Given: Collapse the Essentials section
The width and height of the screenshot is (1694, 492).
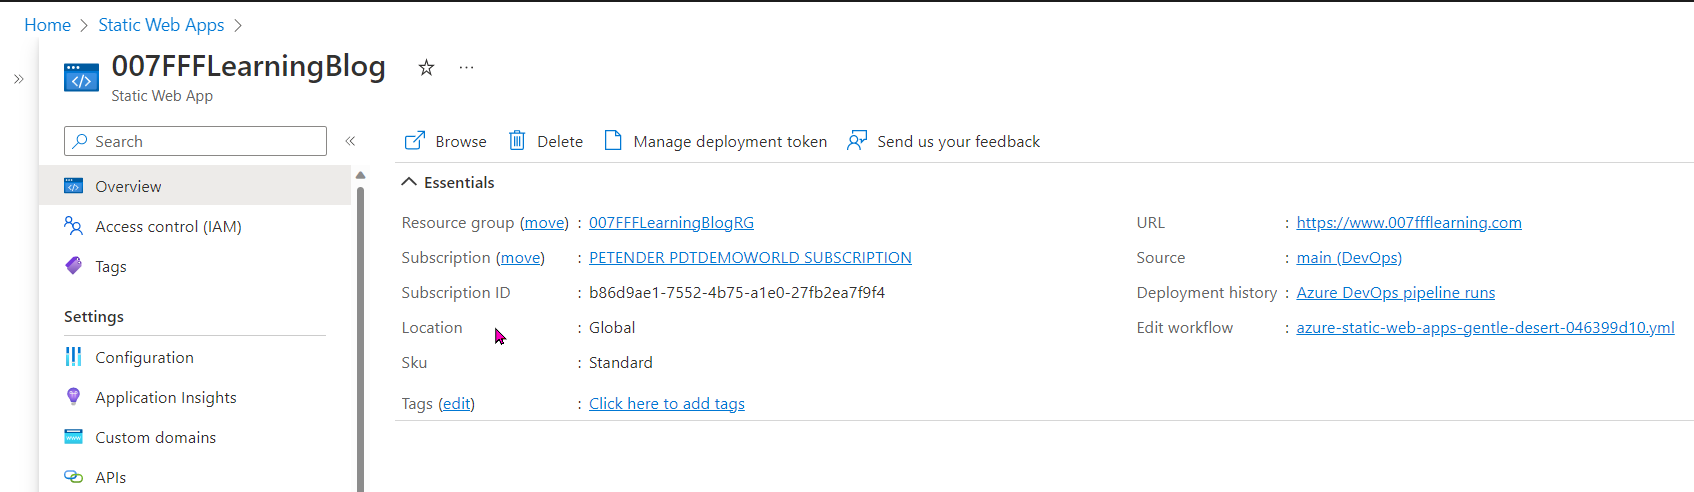Looking at the screenshot, I should [409, 182].
